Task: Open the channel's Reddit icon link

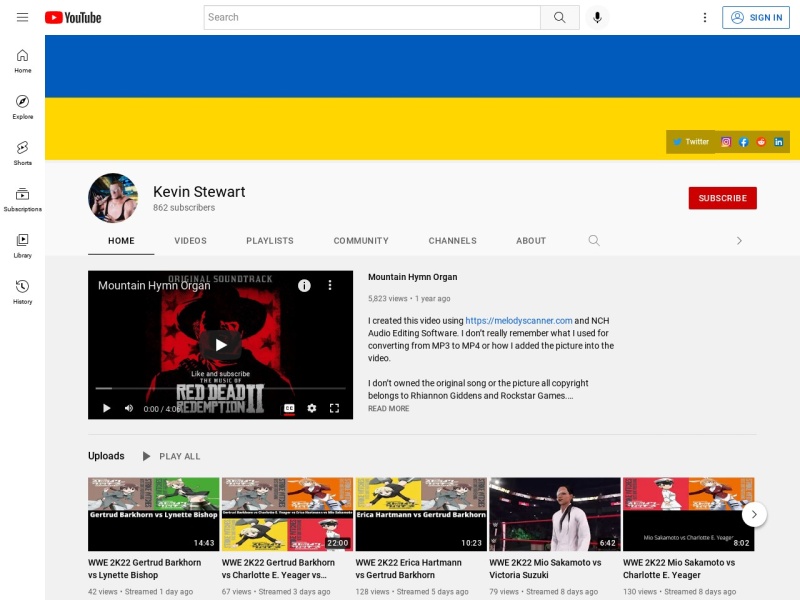Action: tap(761, 142)
